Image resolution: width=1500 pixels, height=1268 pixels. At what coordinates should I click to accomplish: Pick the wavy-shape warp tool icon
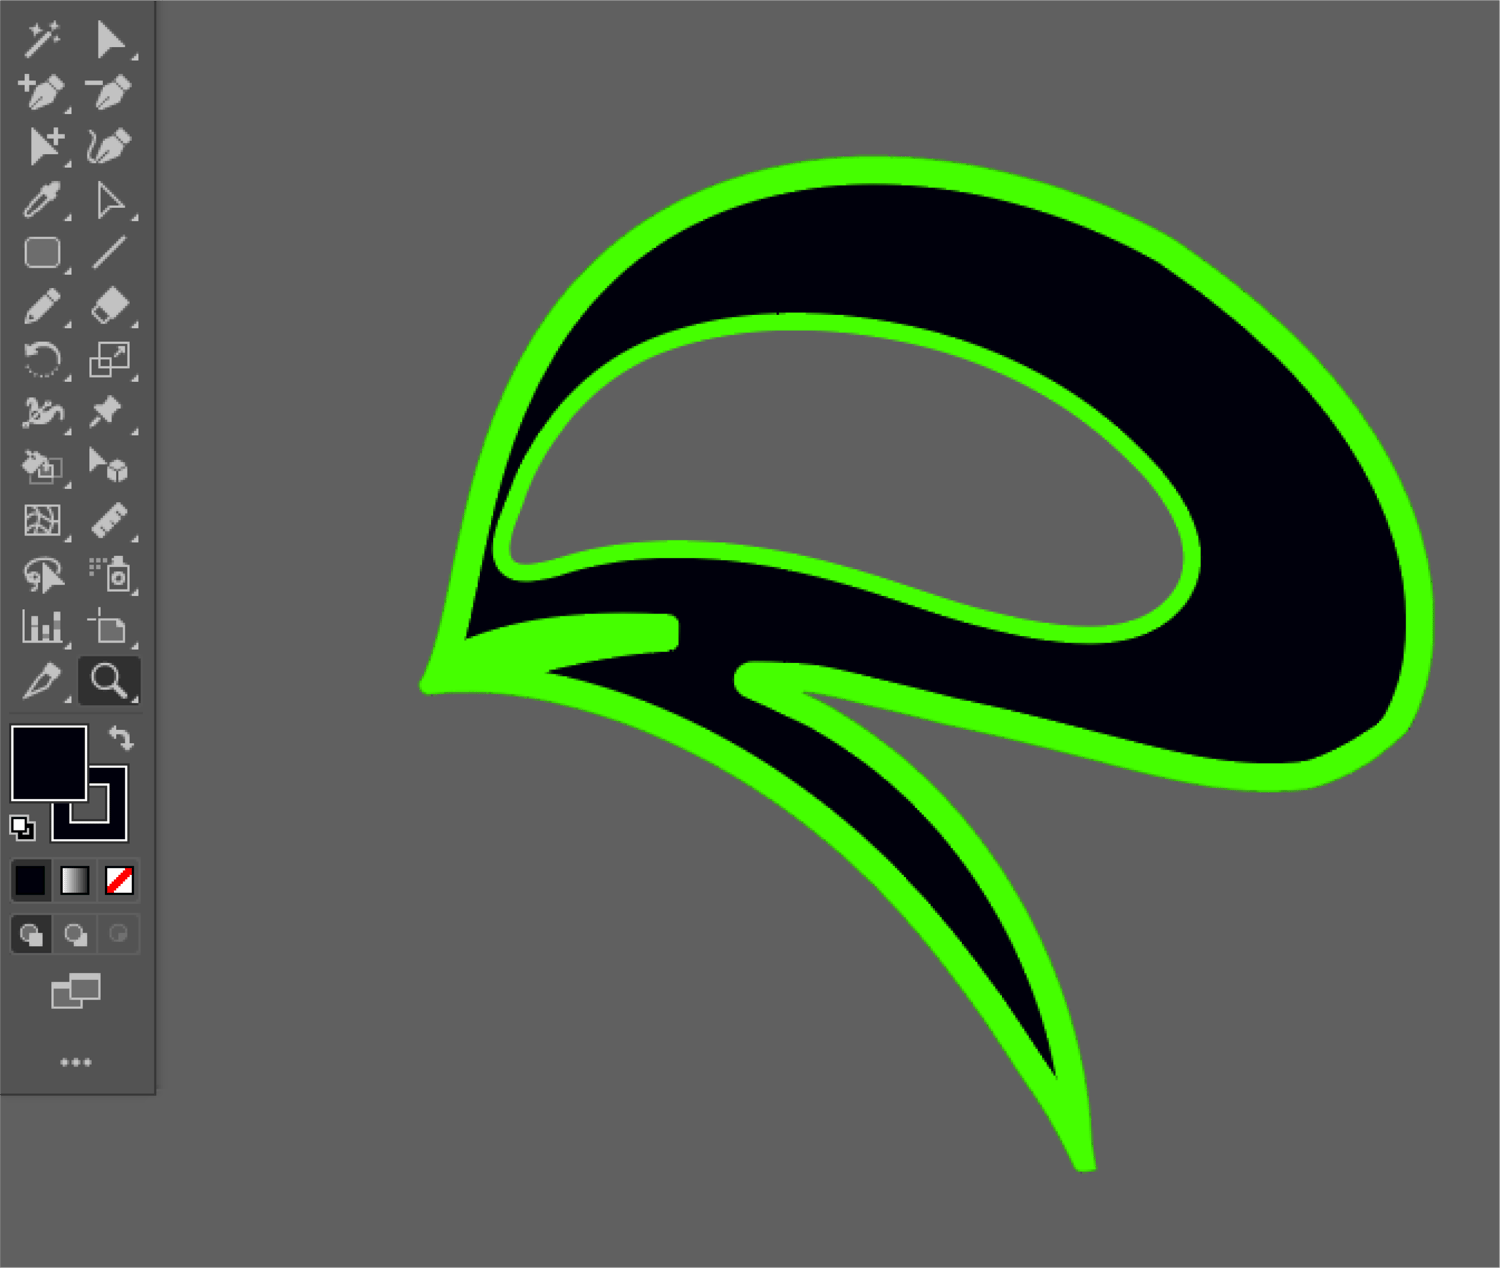click(42, 413)
